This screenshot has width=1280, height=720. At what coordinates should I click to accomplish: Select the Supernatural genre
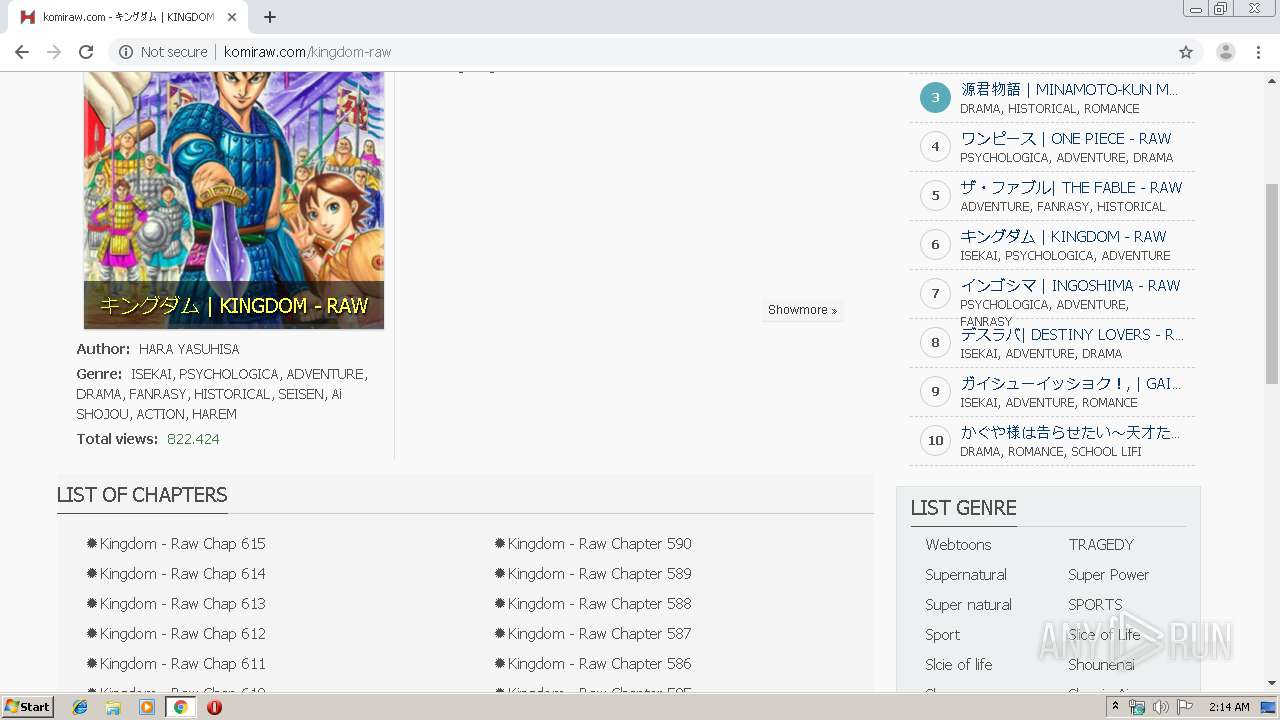[966, 575]
